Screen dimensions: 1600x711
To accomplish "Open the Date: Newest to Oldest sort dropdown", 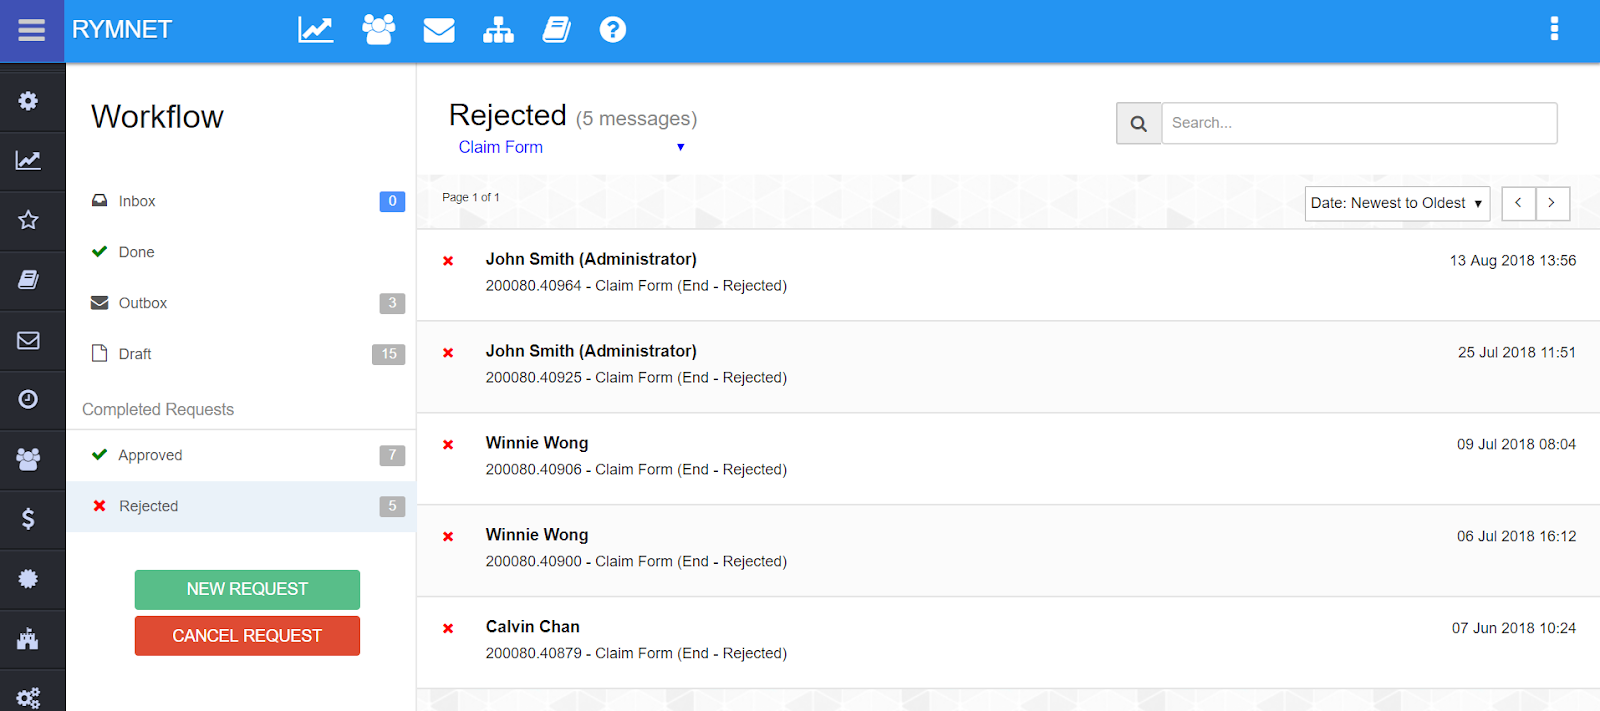I will tap(1397, 203).
